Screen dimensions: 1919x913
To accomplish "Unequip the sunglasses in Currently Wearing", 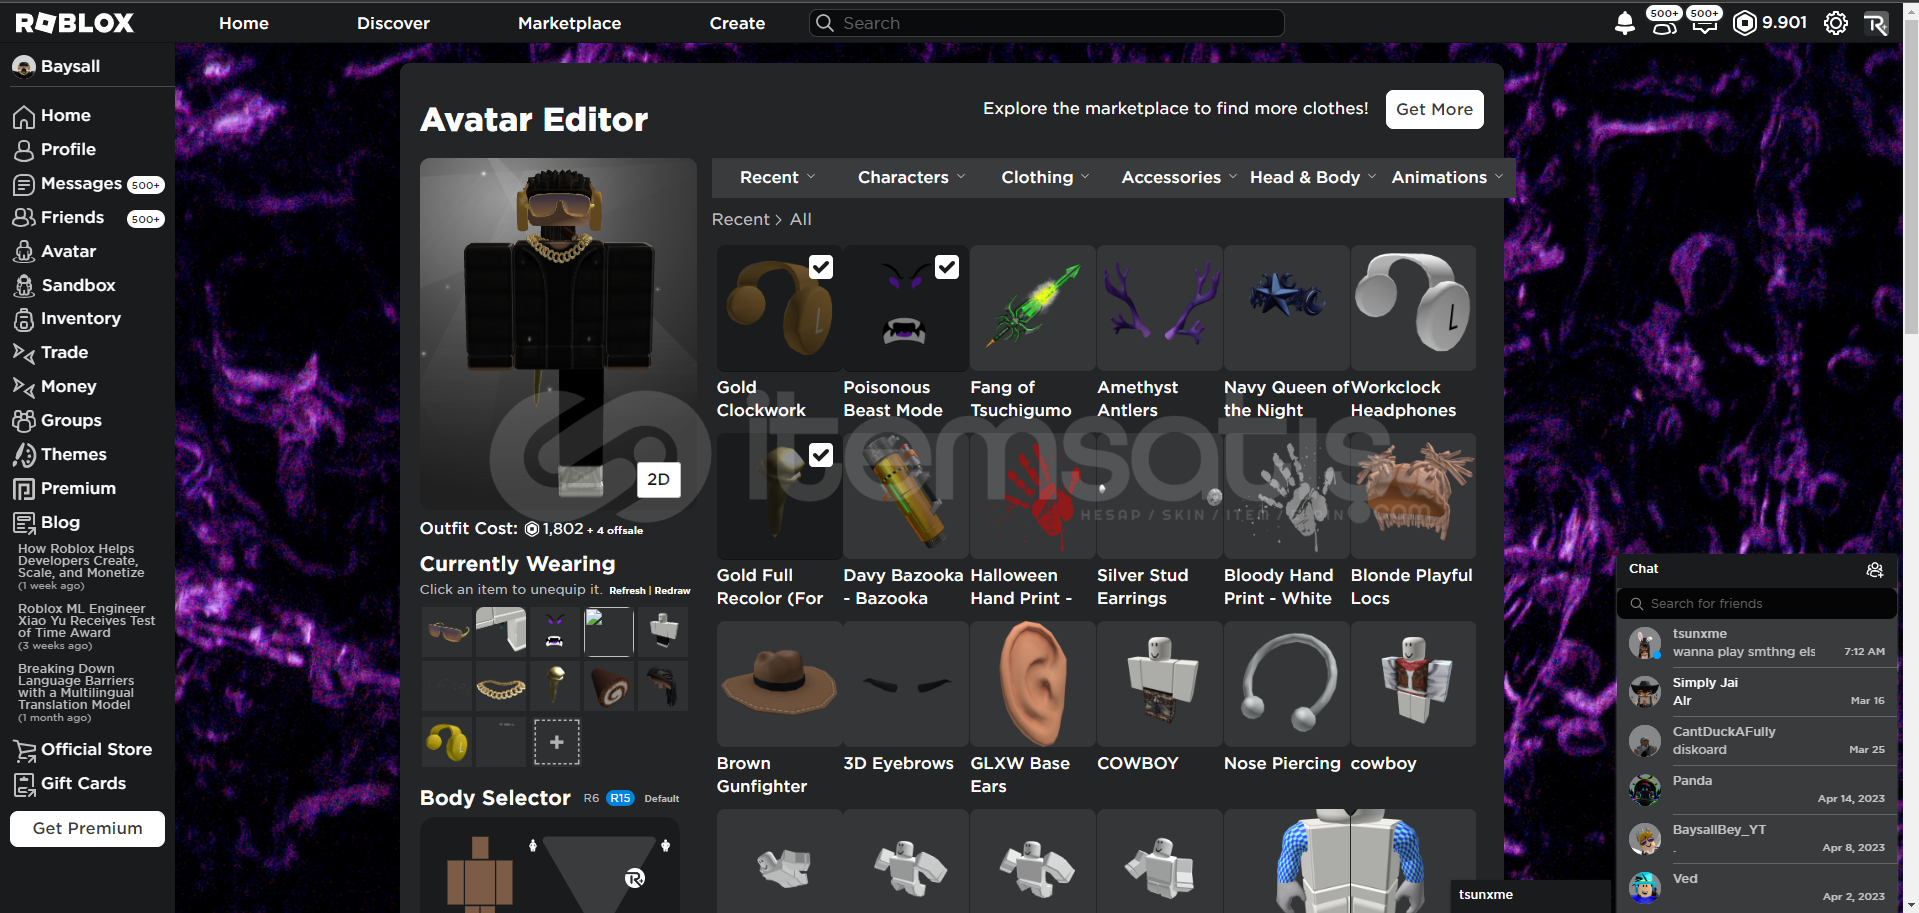I will click(447, 632).
